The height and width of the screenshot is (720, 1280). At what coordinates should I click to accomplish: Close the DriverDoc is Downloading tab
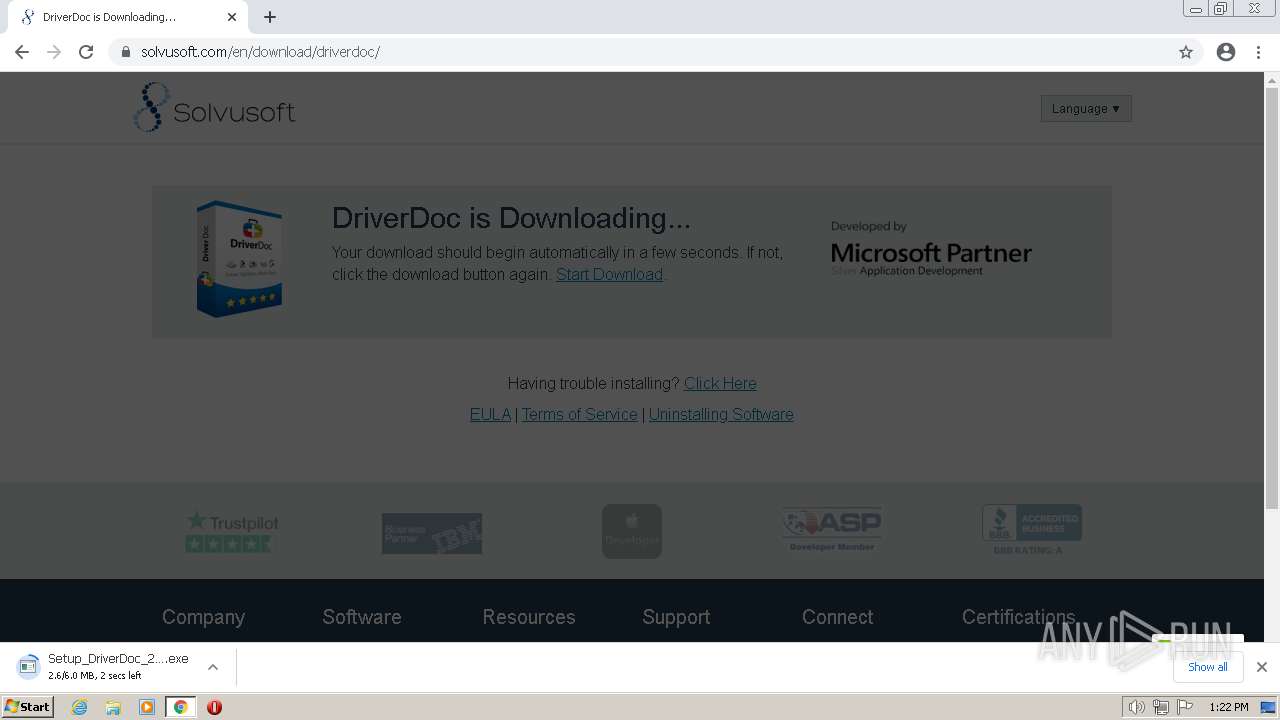tap(232, 17)
